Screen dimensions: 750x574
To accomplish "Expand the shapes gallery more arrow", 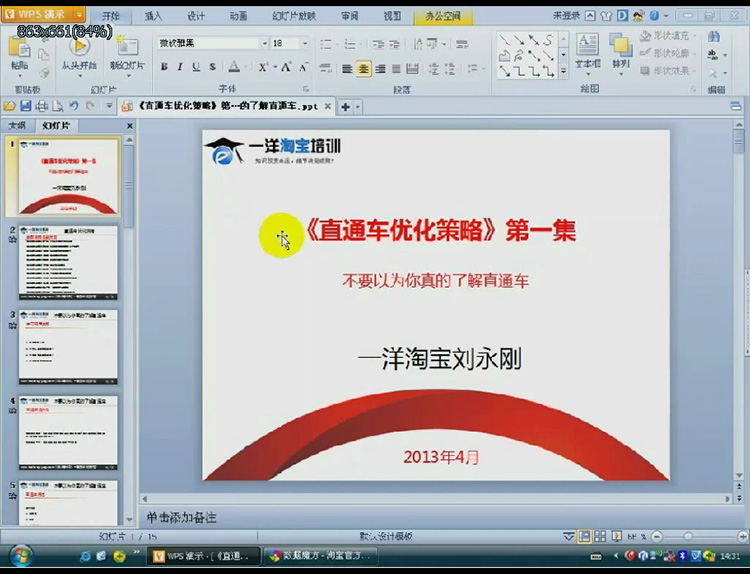I will pyautogui.click(x=563, y=72).
